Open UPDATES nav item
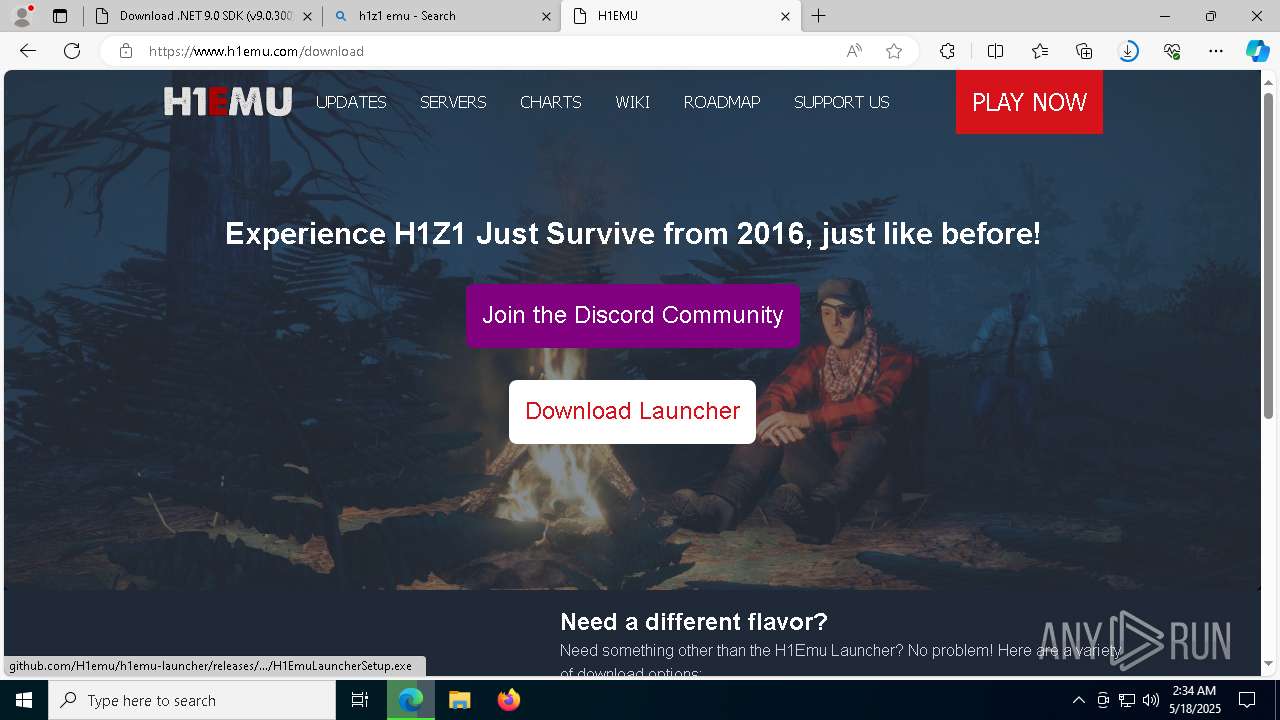This screenshot has height=720, width=1280. pos(351,102)
